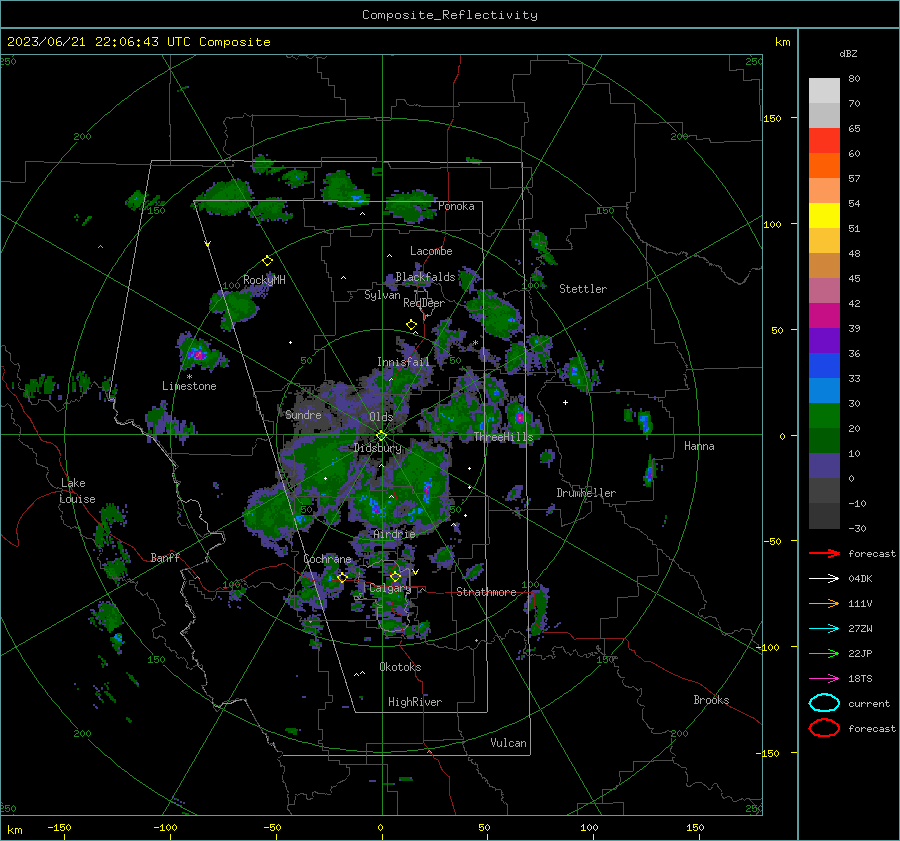Click the yellow radar-center diamond at Didsbury
This screenshot has height=841, width=900.
point(381,436)
